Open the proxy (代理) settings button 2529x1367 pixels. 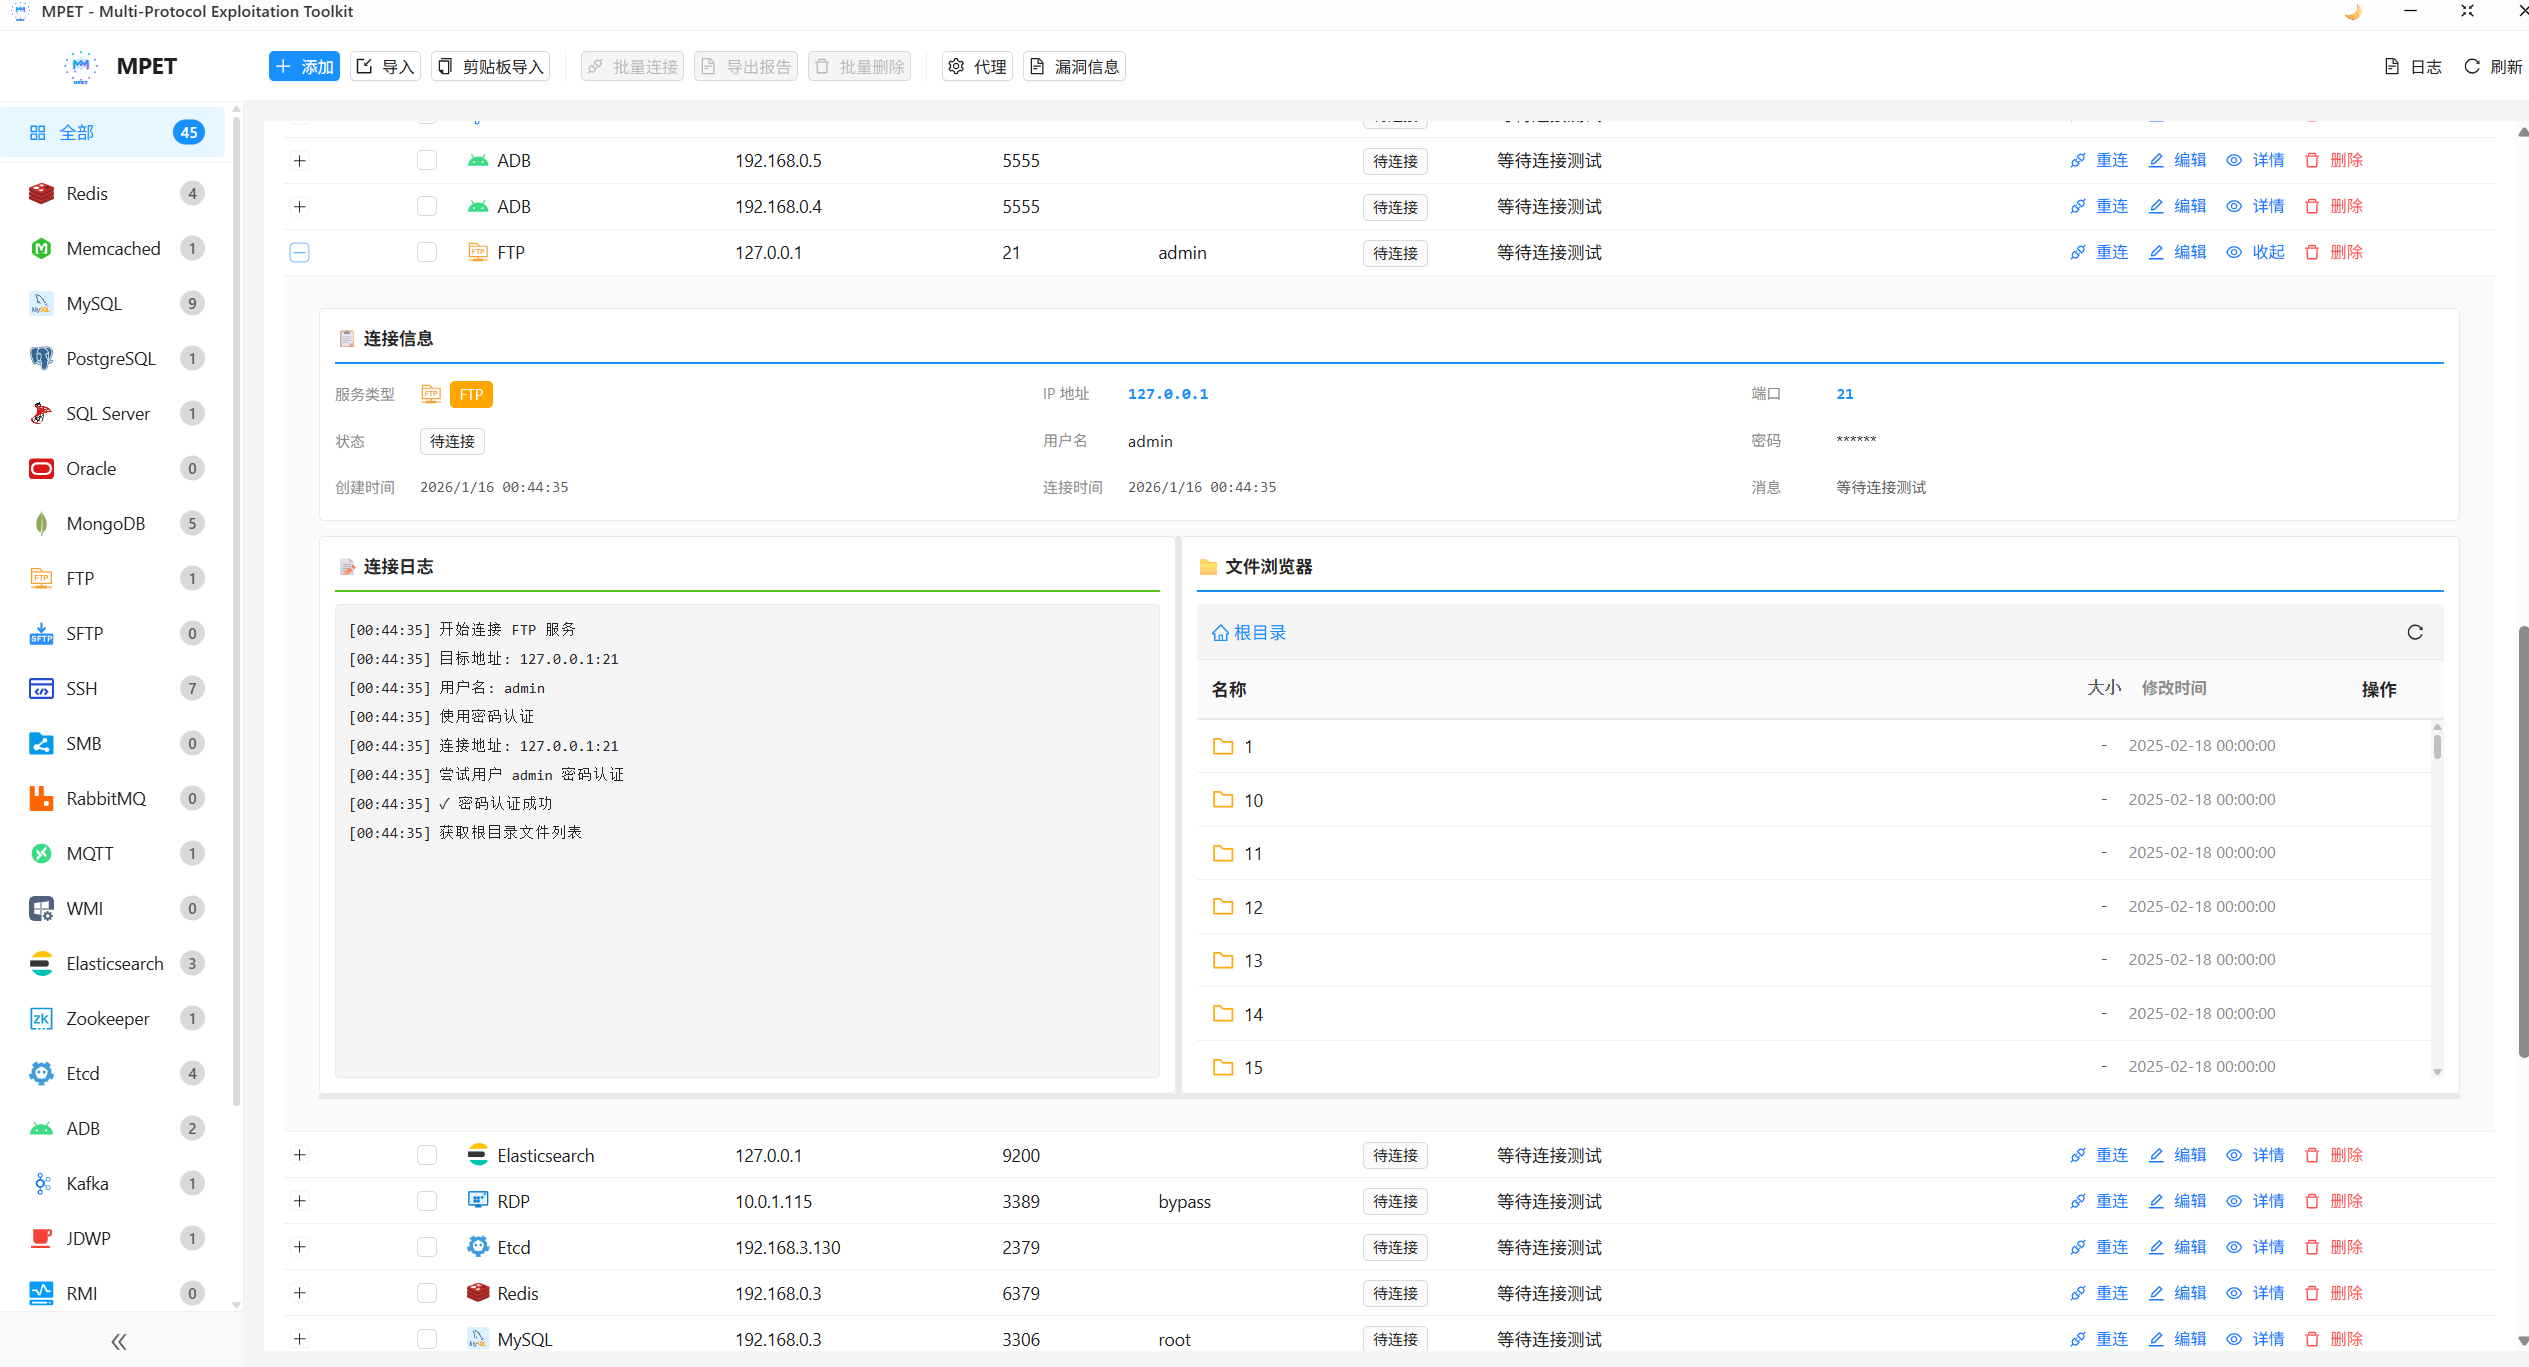tap(977, 66)
